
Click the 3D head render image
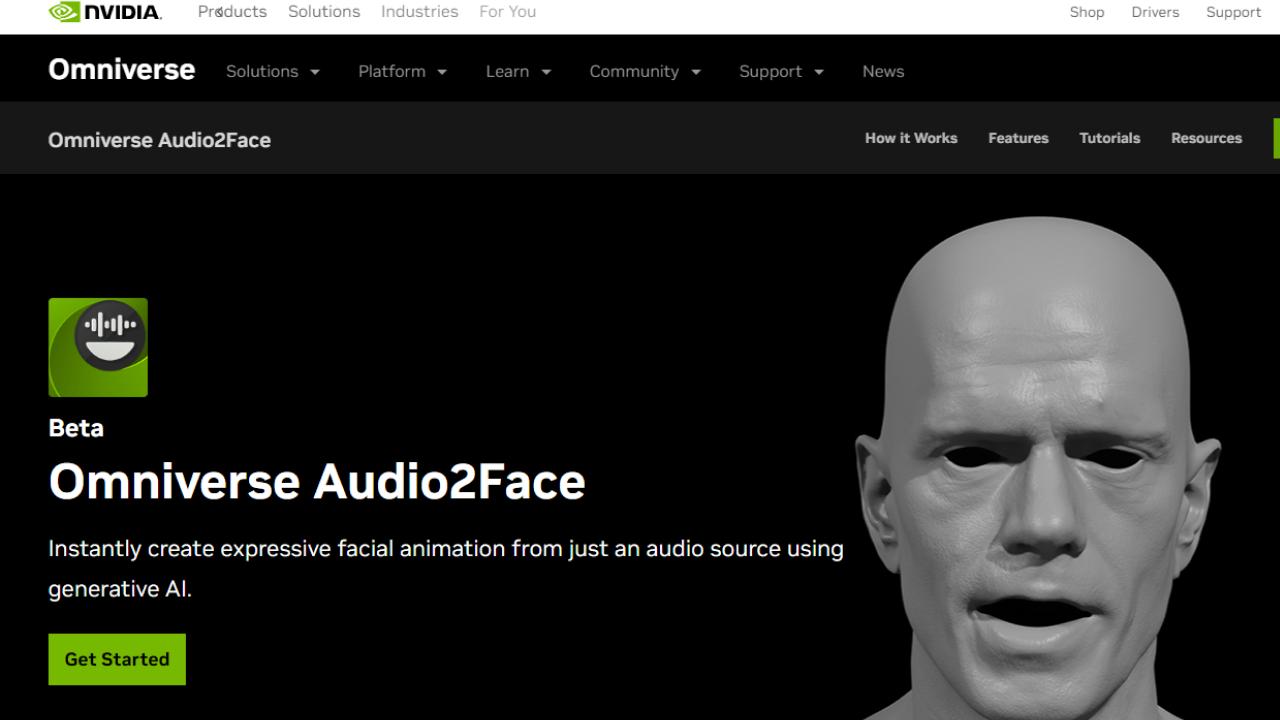[x=1040, y=470]
